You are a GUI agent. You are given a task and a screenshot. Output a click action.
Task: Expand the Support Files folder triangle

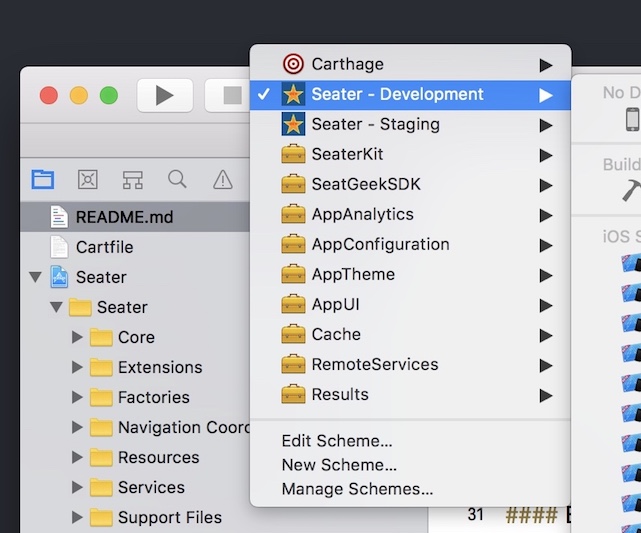(x=77, y=517)
